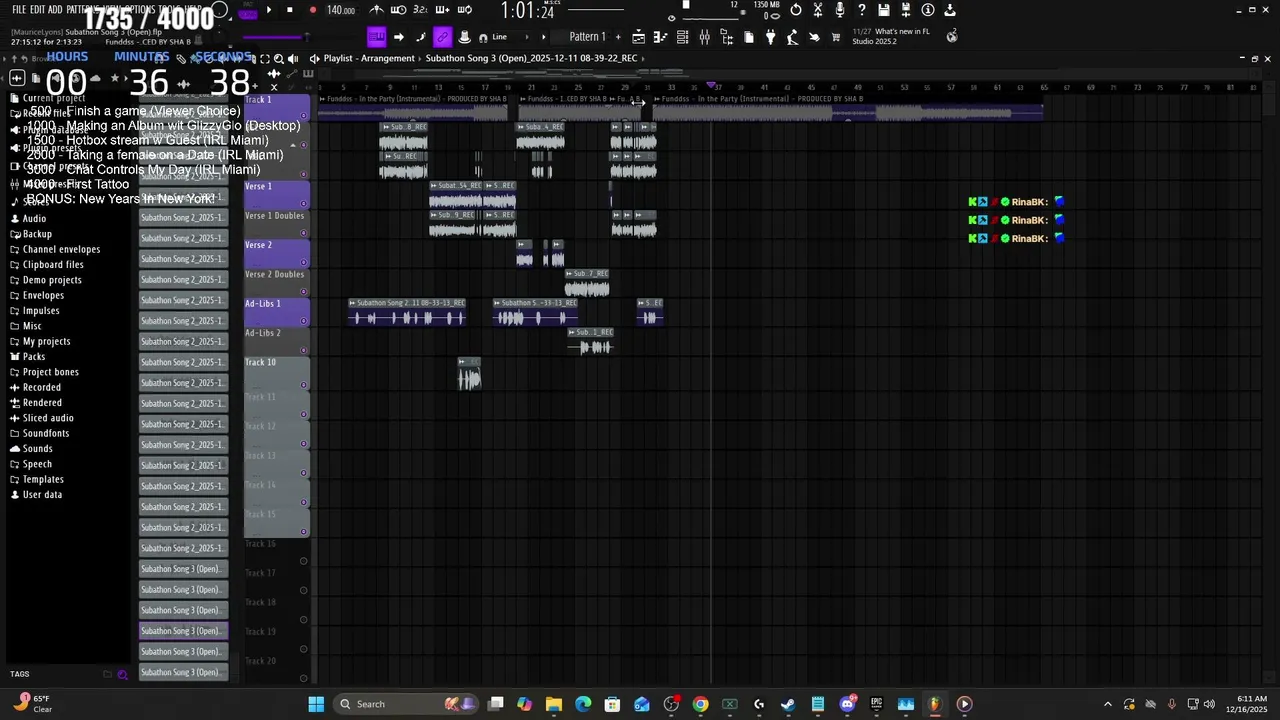This screenshot has width=1280, height=720.
Task: Mute the Ad-Libs 2 track dot
Action: (x=303, y=350)
